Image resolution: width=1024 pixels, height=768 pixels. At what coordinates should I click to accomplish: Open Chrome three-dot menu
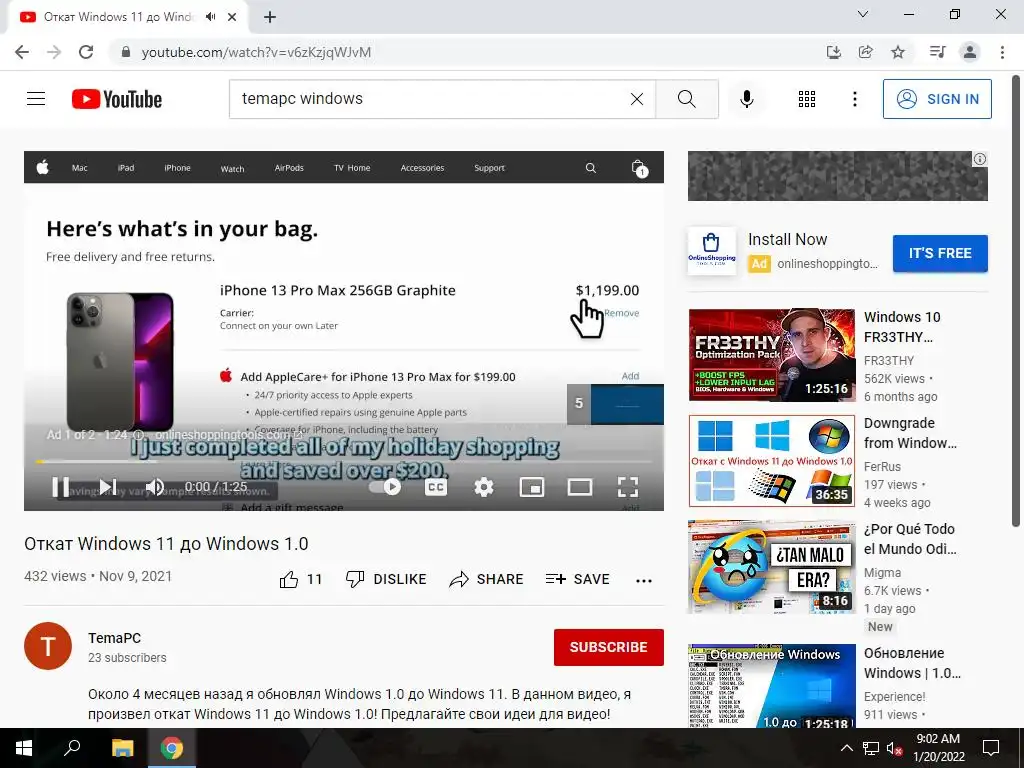[x=1002, y=52]
